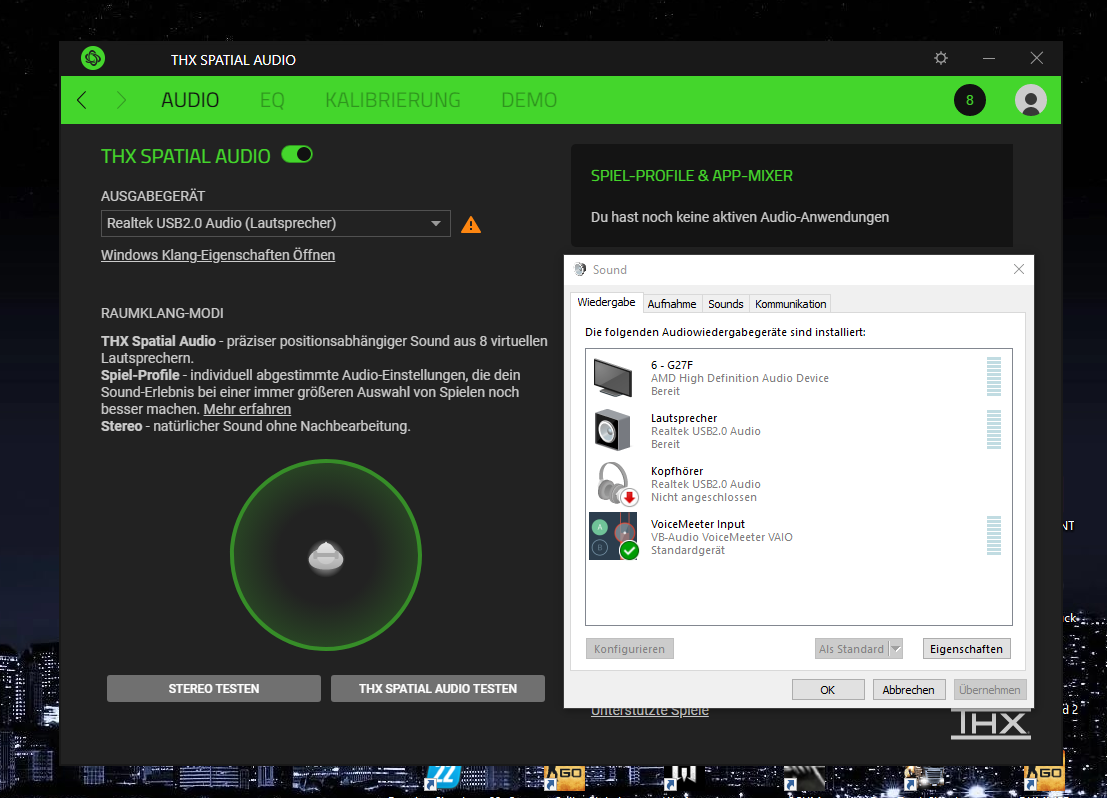Select the "Nicht angeschlossen" status text
The width and height of the screenshot is (1107, 798).
[x=704, y=497]
